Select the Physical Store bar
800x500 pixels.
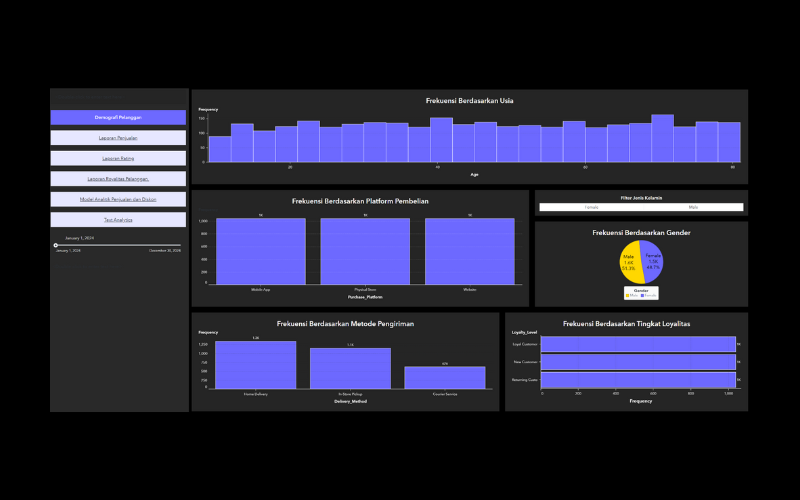[x=365, y=252]
